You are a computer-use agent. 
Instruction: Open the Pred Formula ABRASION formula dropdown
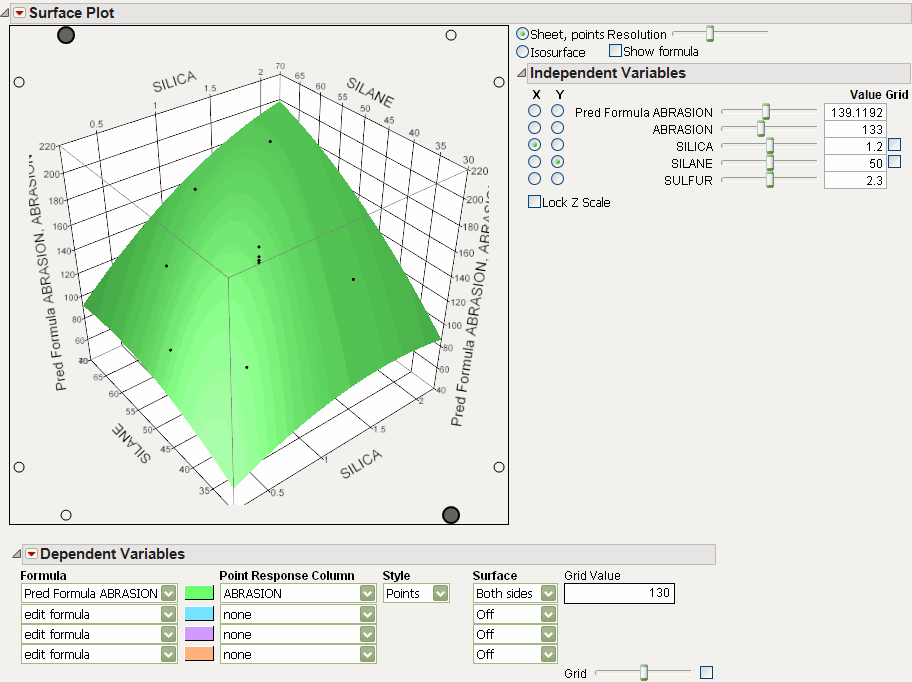click(x=168, y=594)
